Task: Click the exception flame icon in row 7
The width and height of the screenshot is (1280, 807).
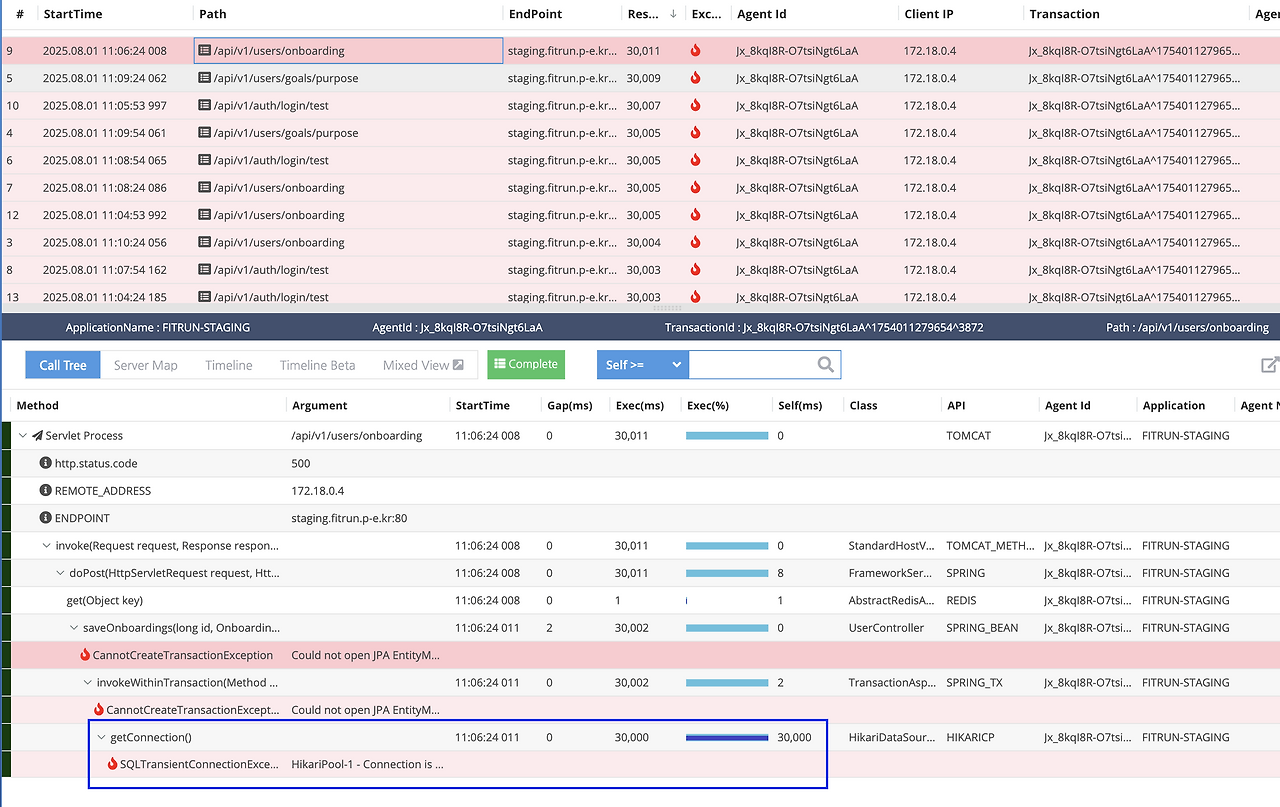Action: [696, 188]
